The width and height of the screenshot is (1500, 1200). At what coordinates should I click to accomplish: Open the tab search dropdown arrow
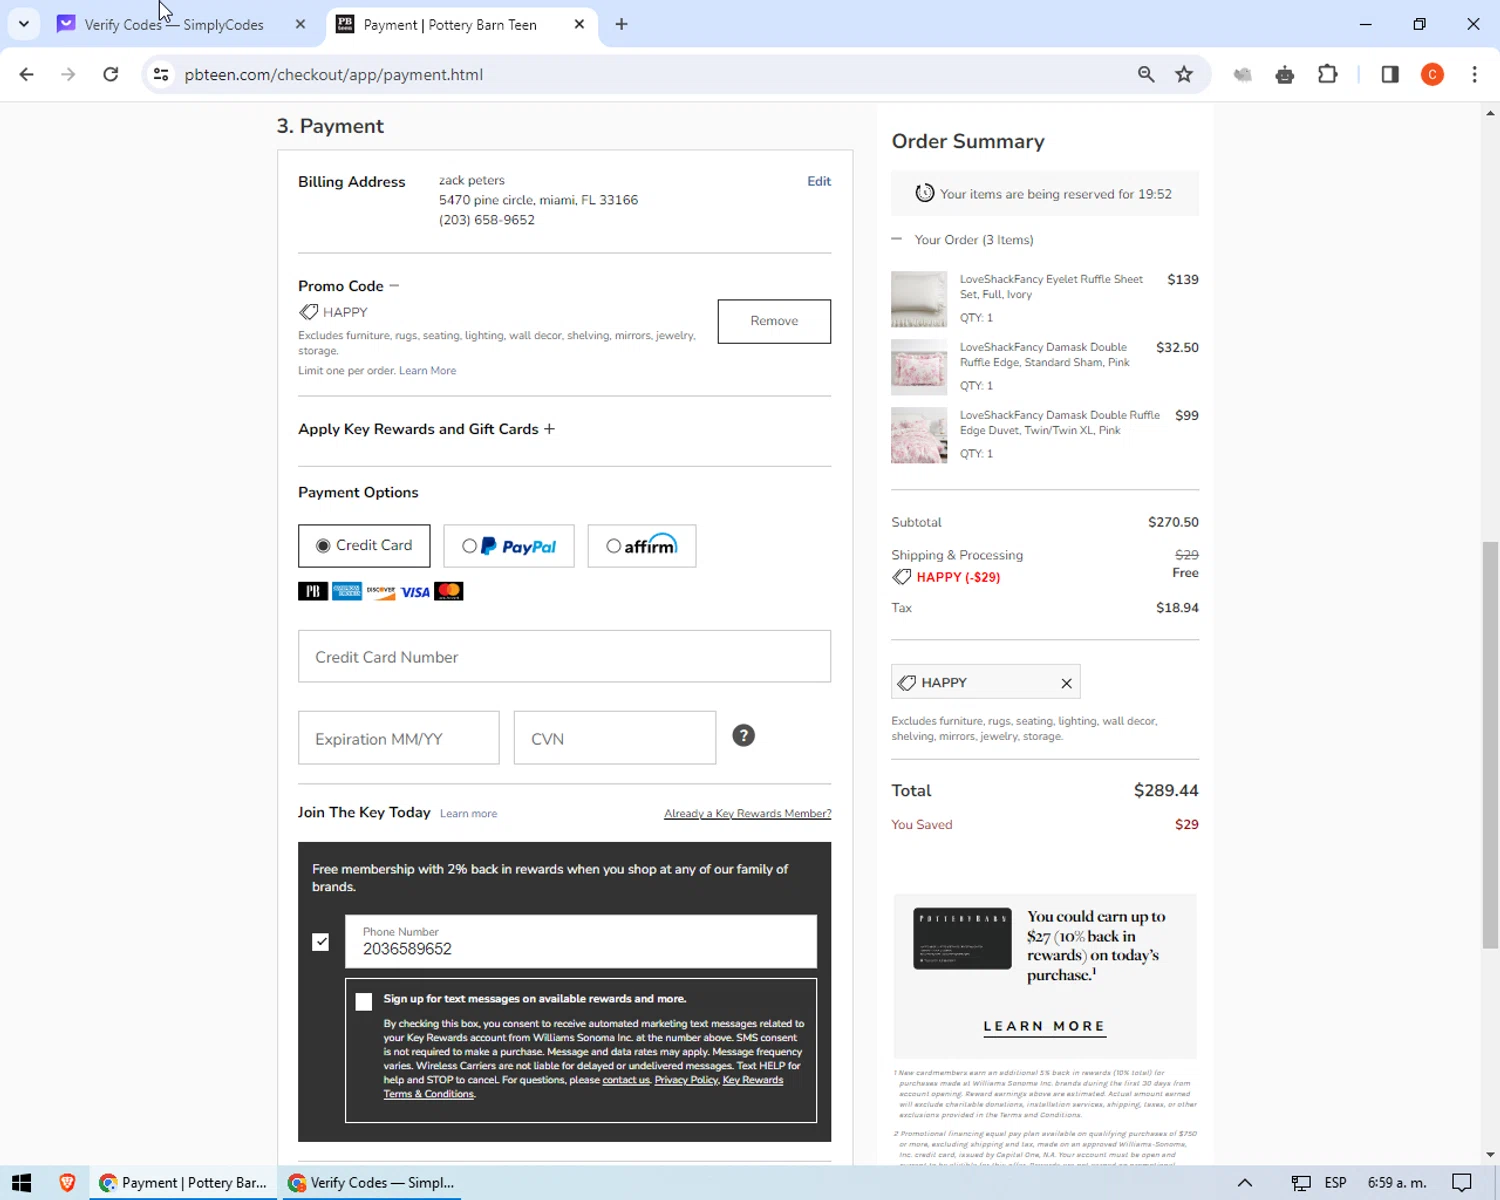point(23,24)
